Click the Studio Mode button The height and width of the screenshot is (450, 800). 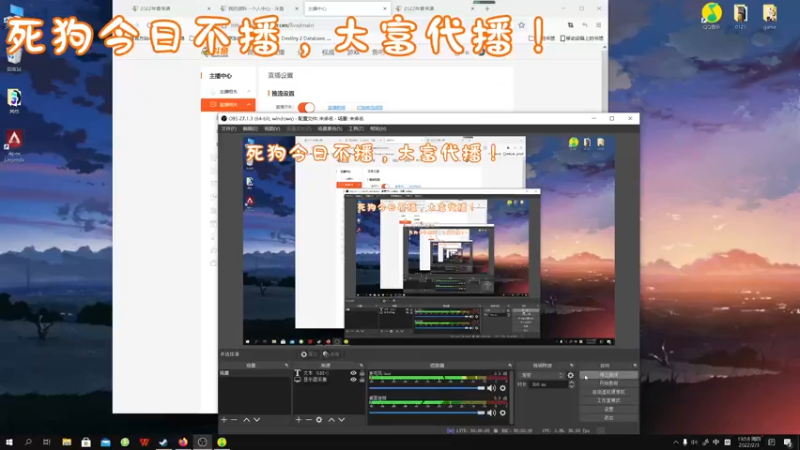(608, 401)
